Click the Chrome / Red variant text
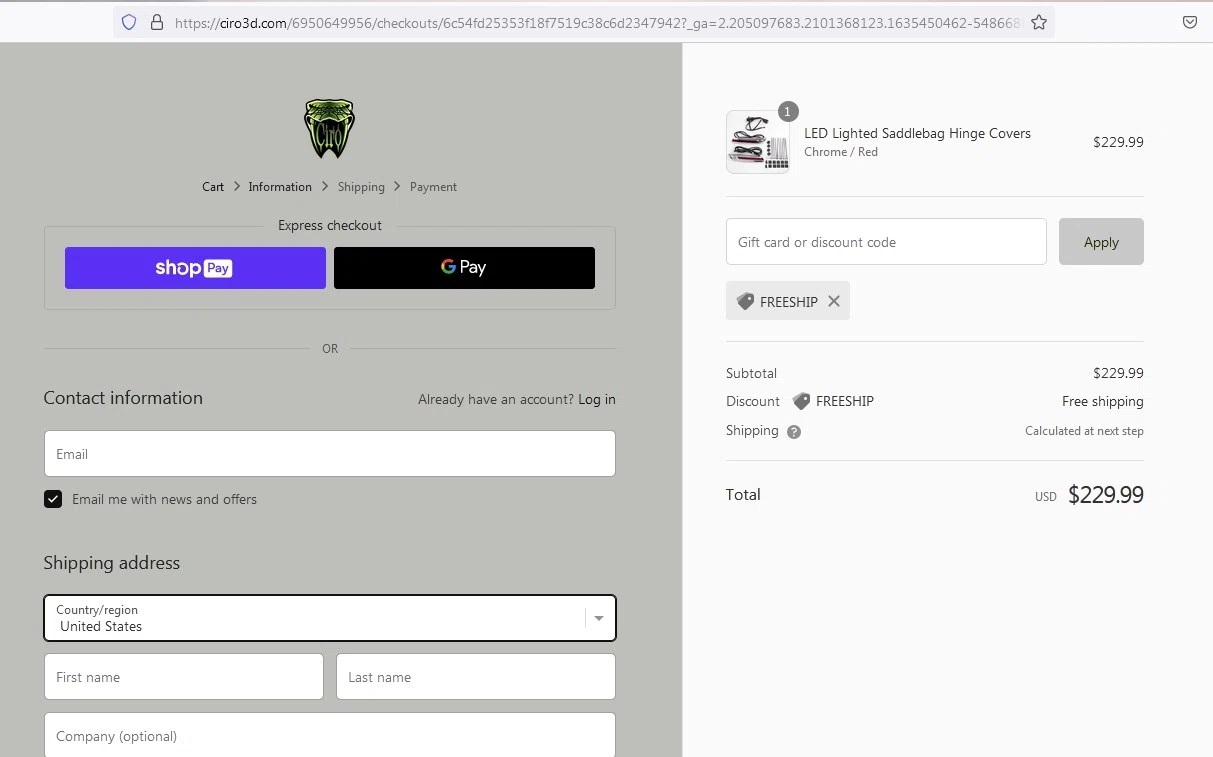This screenshot has height=757, width=1213. (841, 152)
